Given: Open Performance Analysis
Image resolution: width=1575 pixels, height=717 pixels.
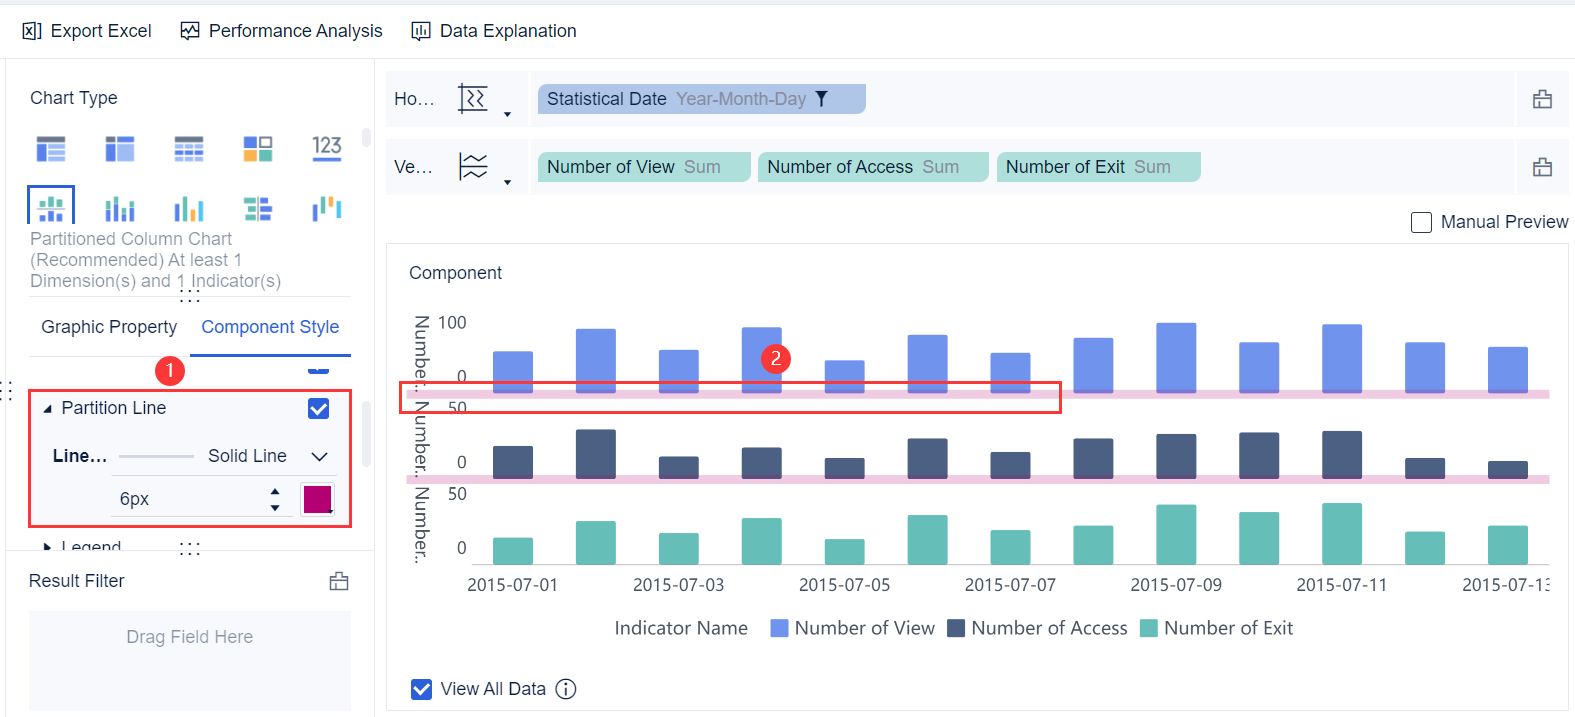Looking at the screenshot, I should click(282, 31).
